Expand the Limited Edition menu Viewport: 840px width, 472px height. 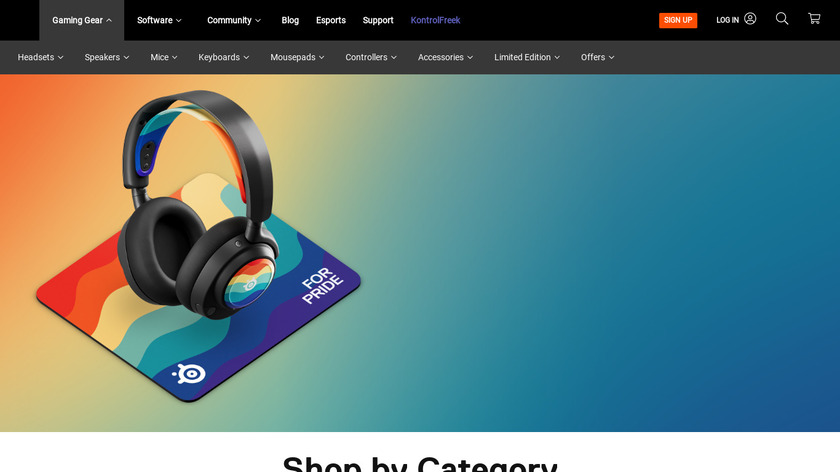(527, 57)
